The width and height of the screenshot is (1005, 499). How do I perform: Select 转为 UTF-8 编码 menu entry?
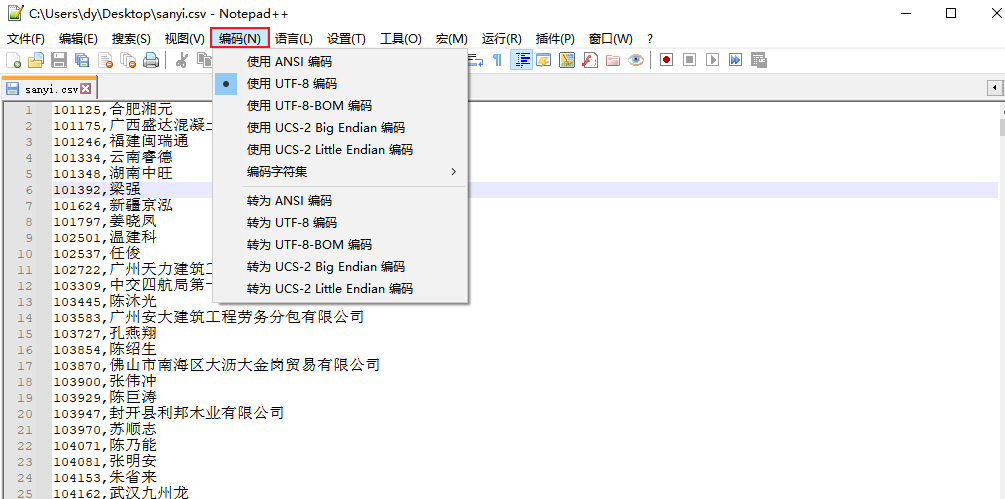pyautogui.click(x=340, y=223)
